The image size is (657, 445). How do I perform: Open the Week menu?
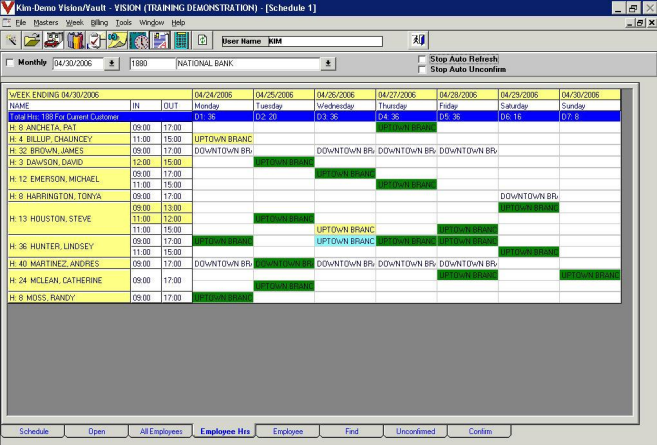pos(75,23)
